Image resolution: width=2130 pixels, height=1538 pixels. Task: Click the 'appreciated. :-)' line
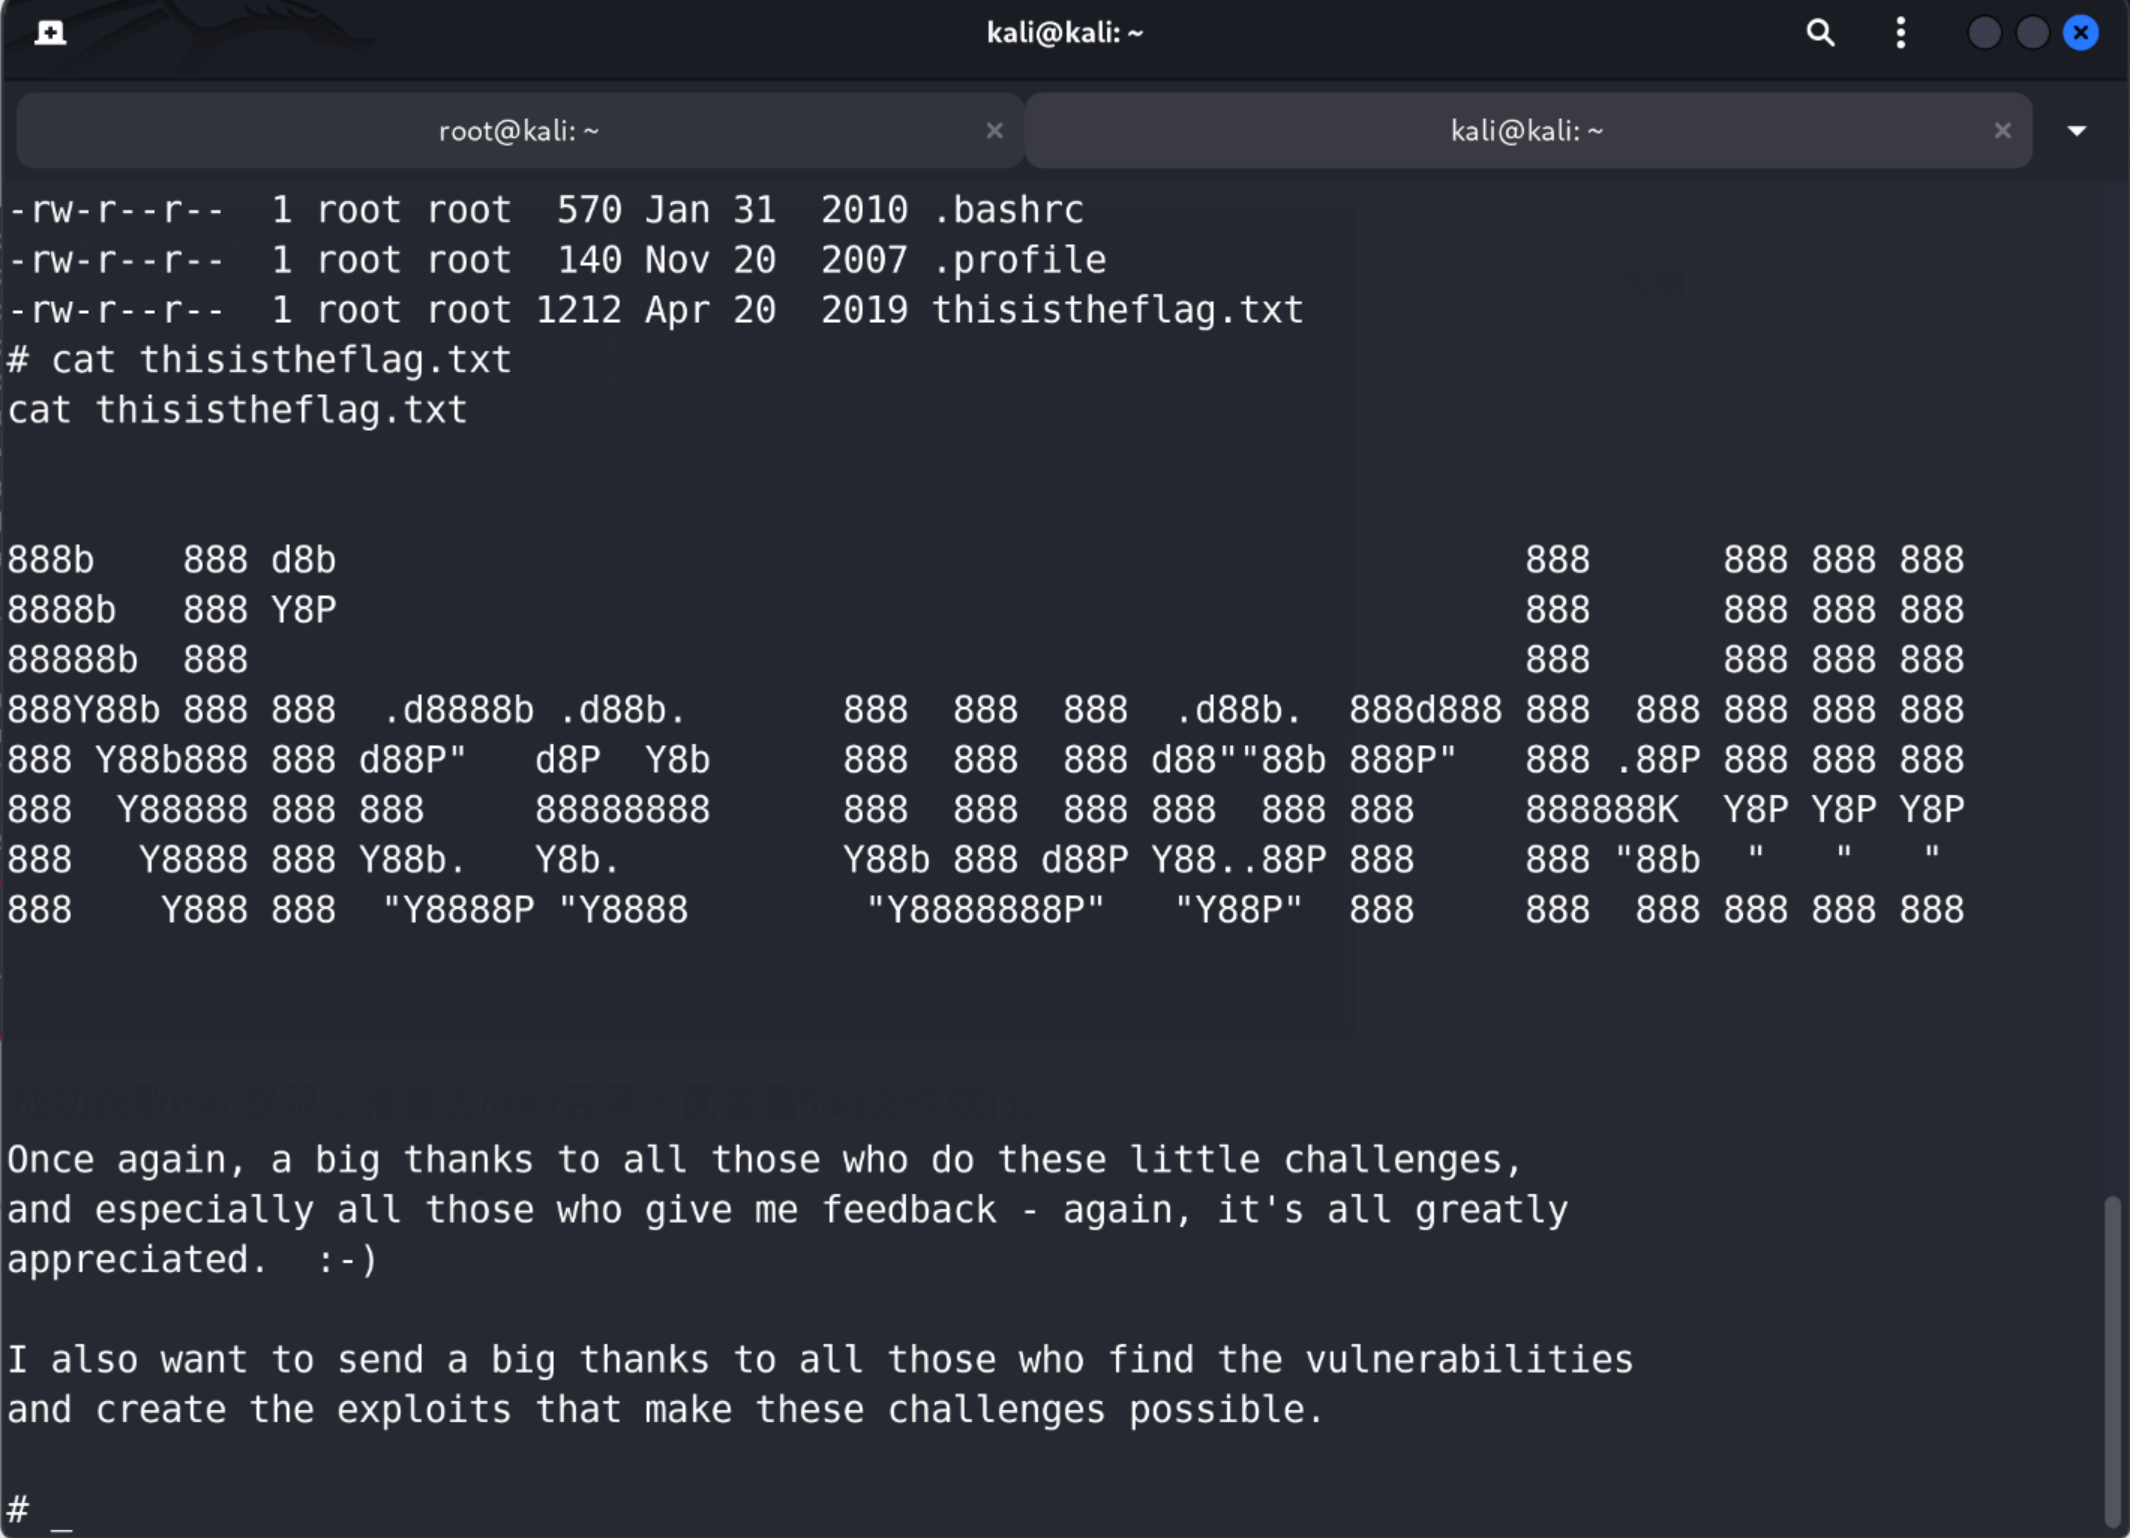pos(192,1260)
